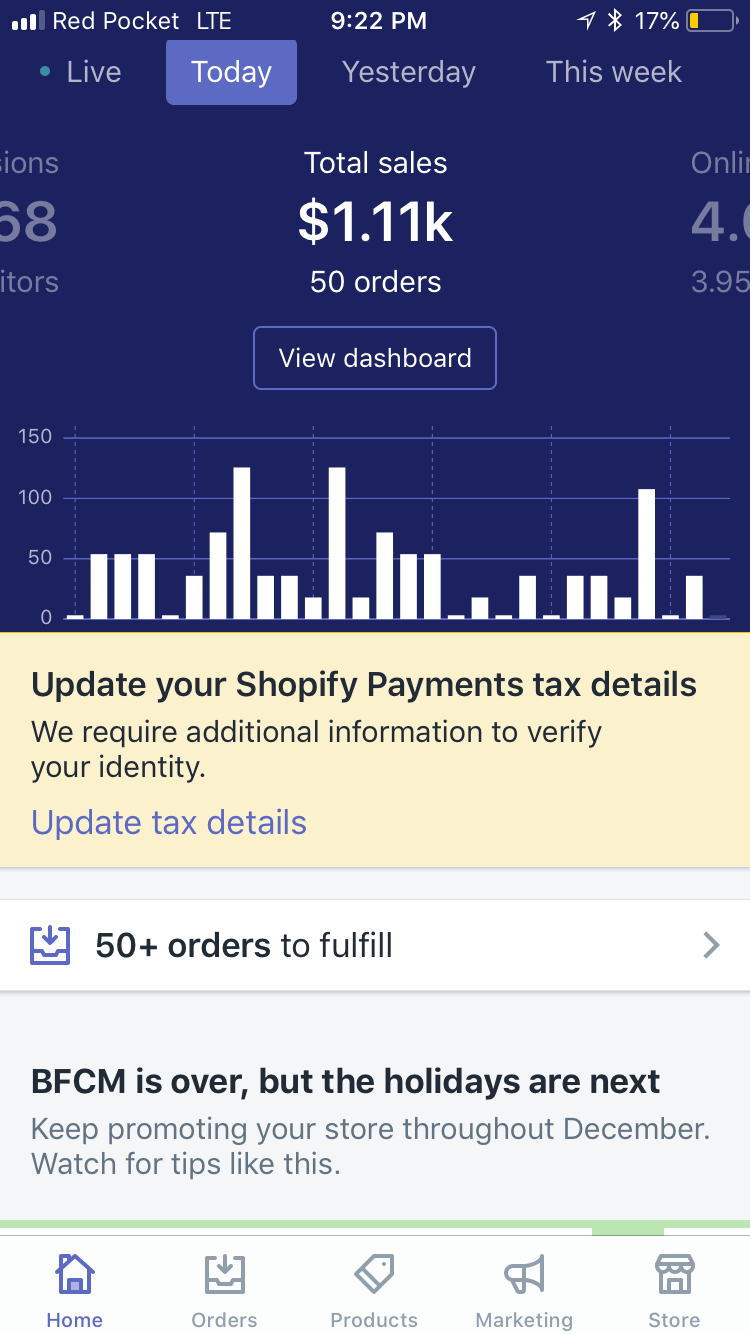Switch to the Yesterday tab

coord(408,72)
